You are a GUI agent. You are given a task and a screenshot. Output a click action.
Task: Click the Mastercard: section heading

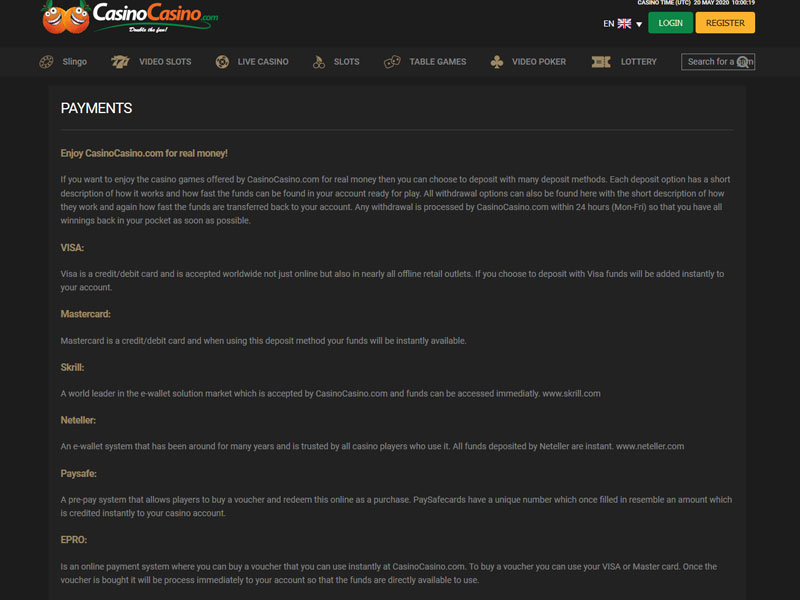[85, 314]
